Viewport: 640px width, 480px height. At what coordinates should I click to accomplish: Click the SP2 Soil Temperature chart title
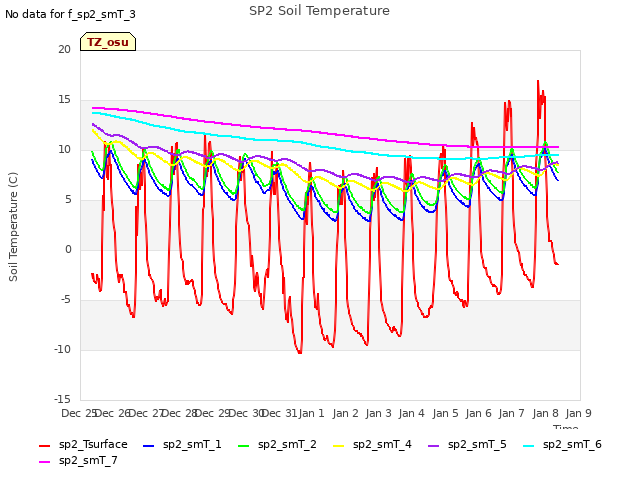coord(319,11)
